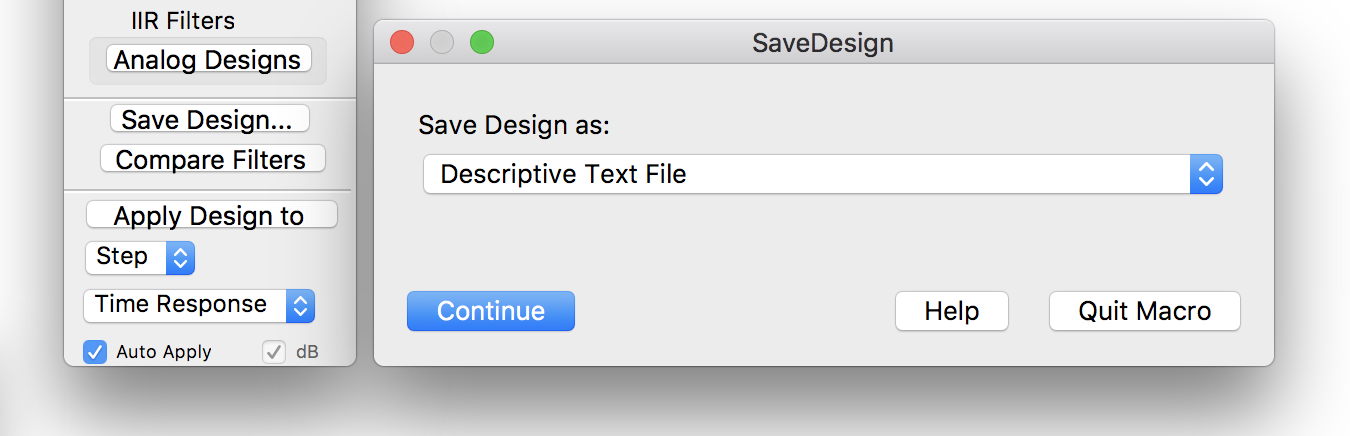
Task: Open the Save Design... dialog button
Action: tap(209, 120)
